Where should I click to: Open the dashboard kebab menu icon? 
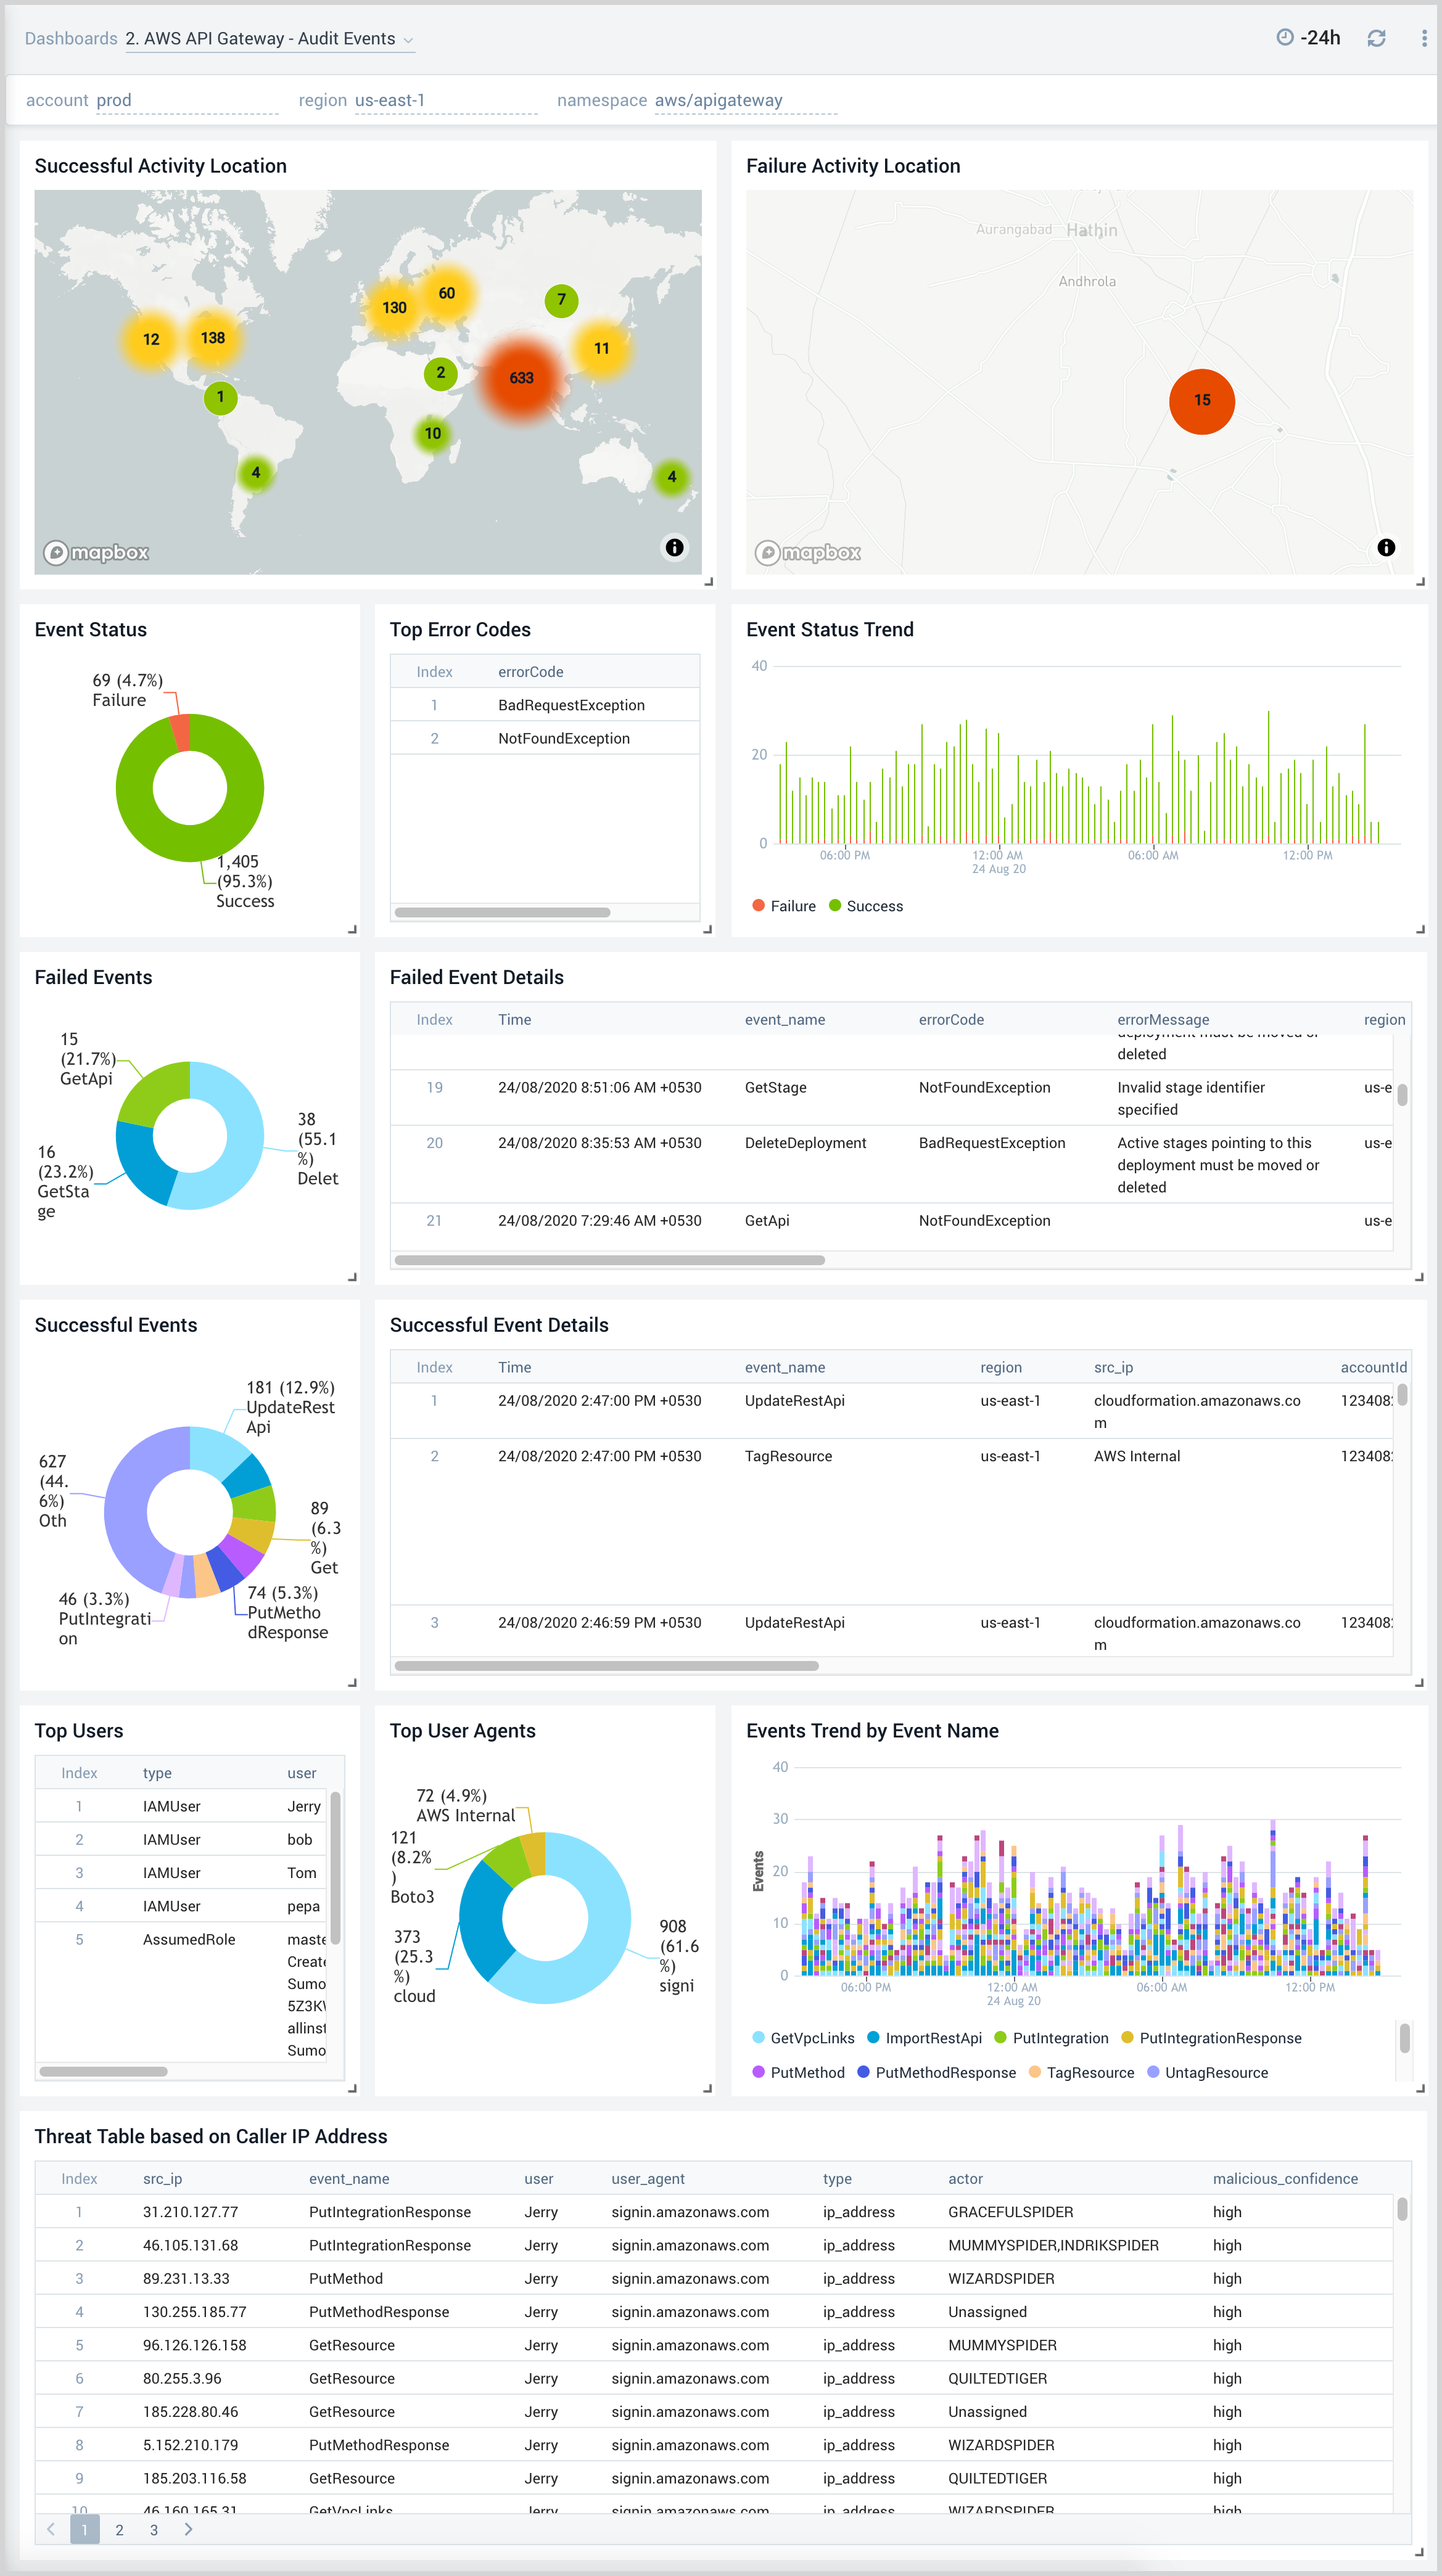1424,38
